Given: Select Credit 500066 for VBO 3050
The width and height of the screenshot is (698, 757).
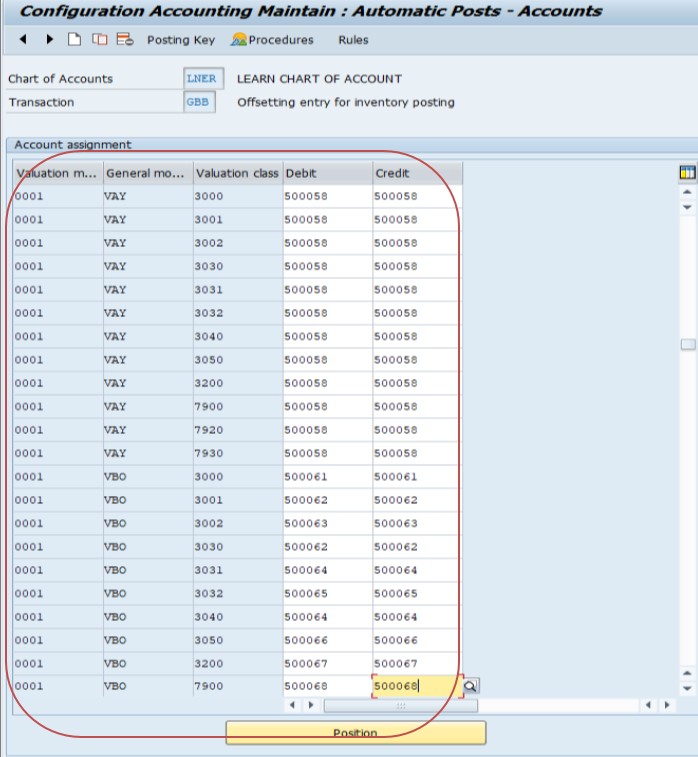Looking at the screenshot, I should click(416, 640).
